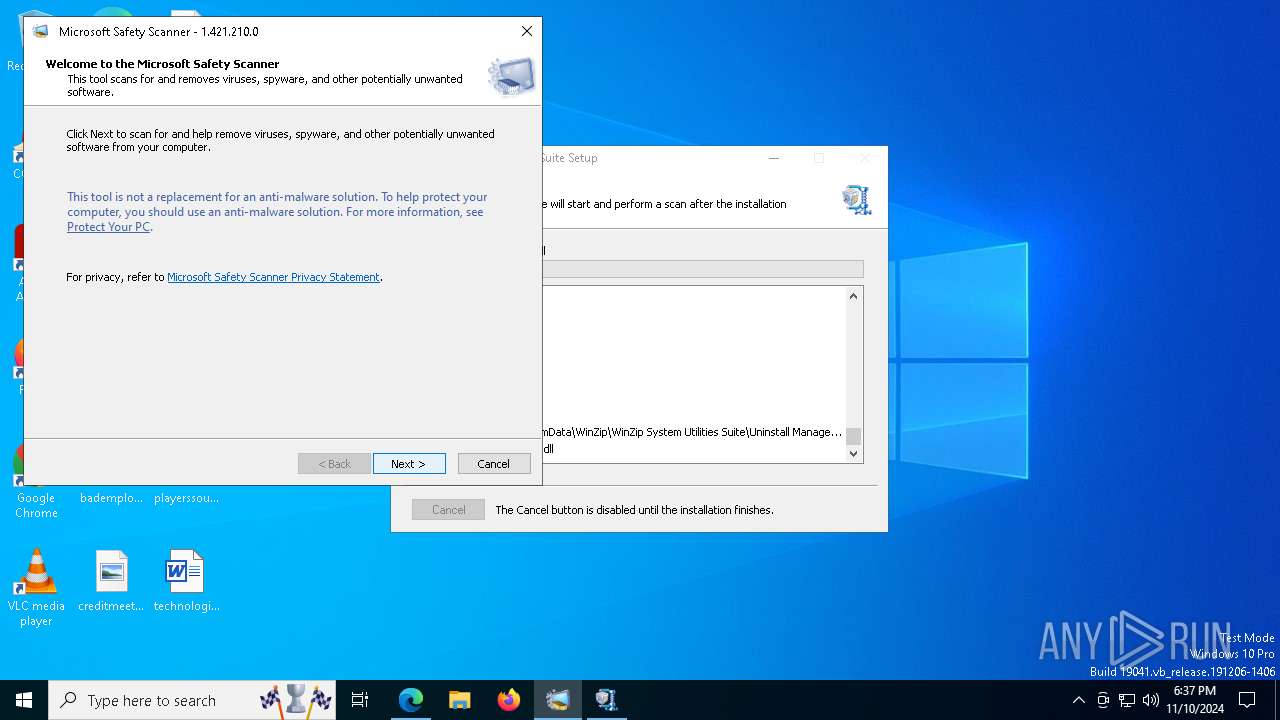Open VLC media player desktop shortcut
This screenshot has height=720, width=1280.
(x=36, y=588)
